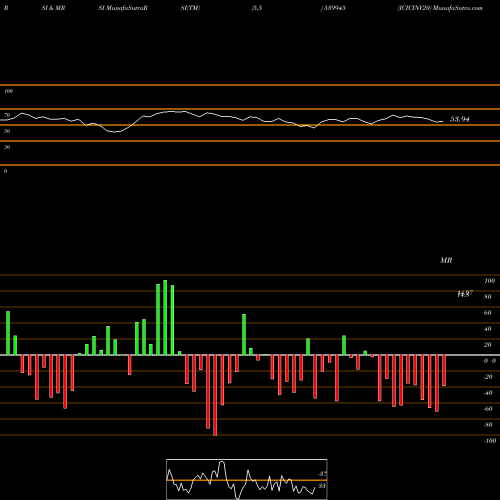Click the RSI 100 level label
This screenshot has height=500, width=500.
(x=8, y=91)
